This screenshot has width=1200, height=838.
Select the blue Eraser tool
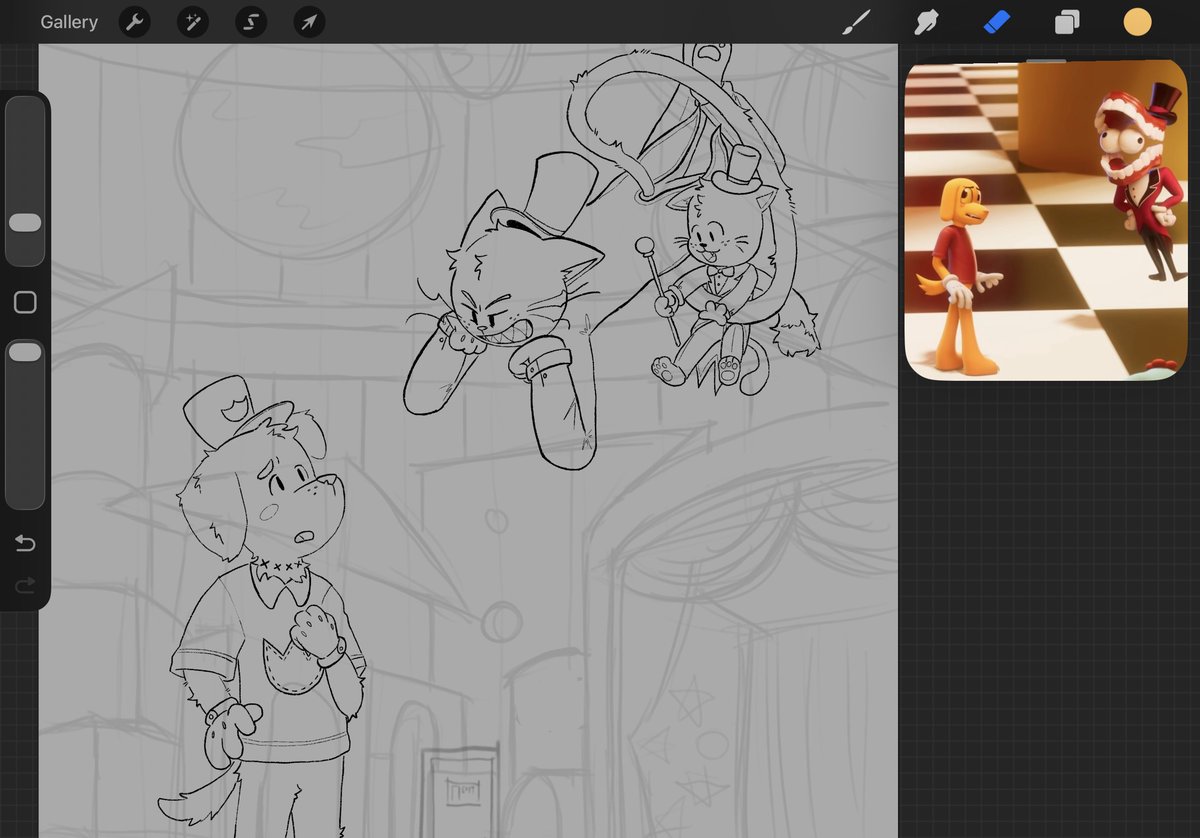997,22
